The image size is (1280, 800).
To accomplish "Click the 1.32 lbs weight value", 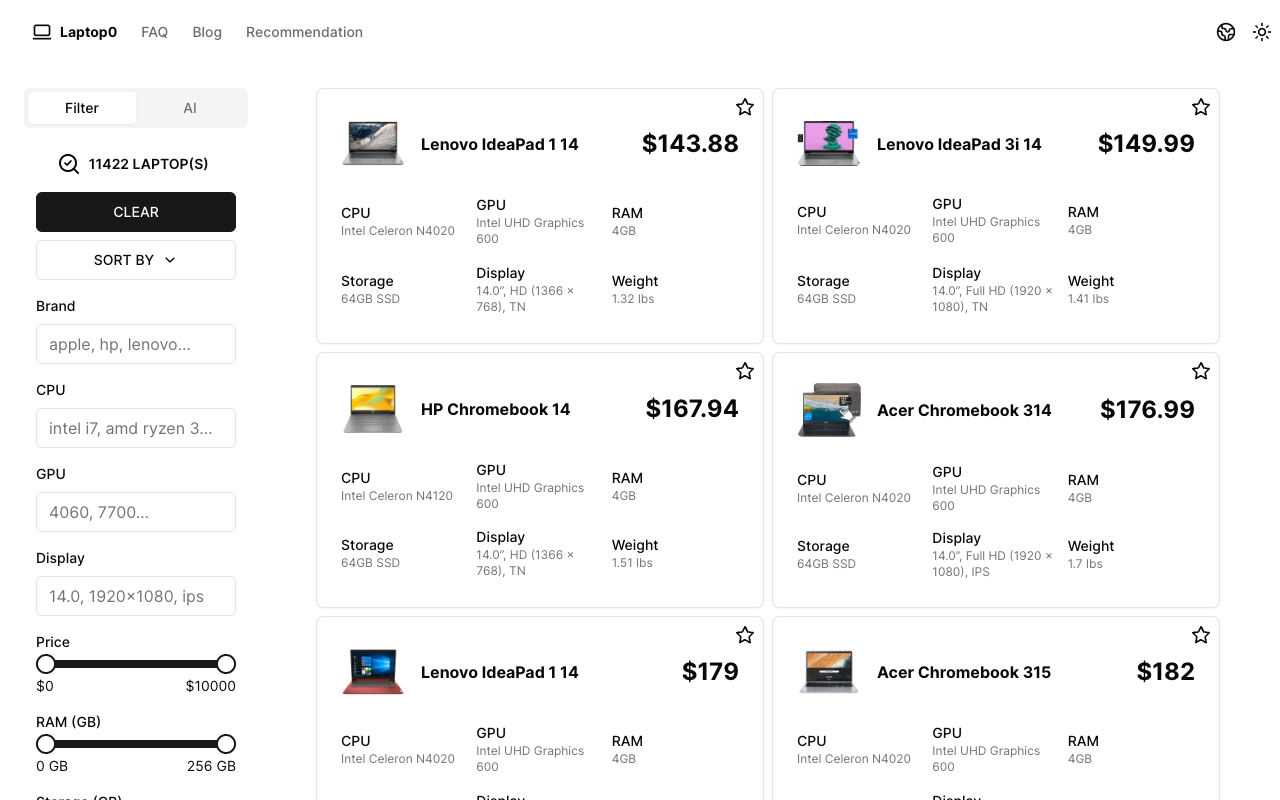I will coord(633,299).
